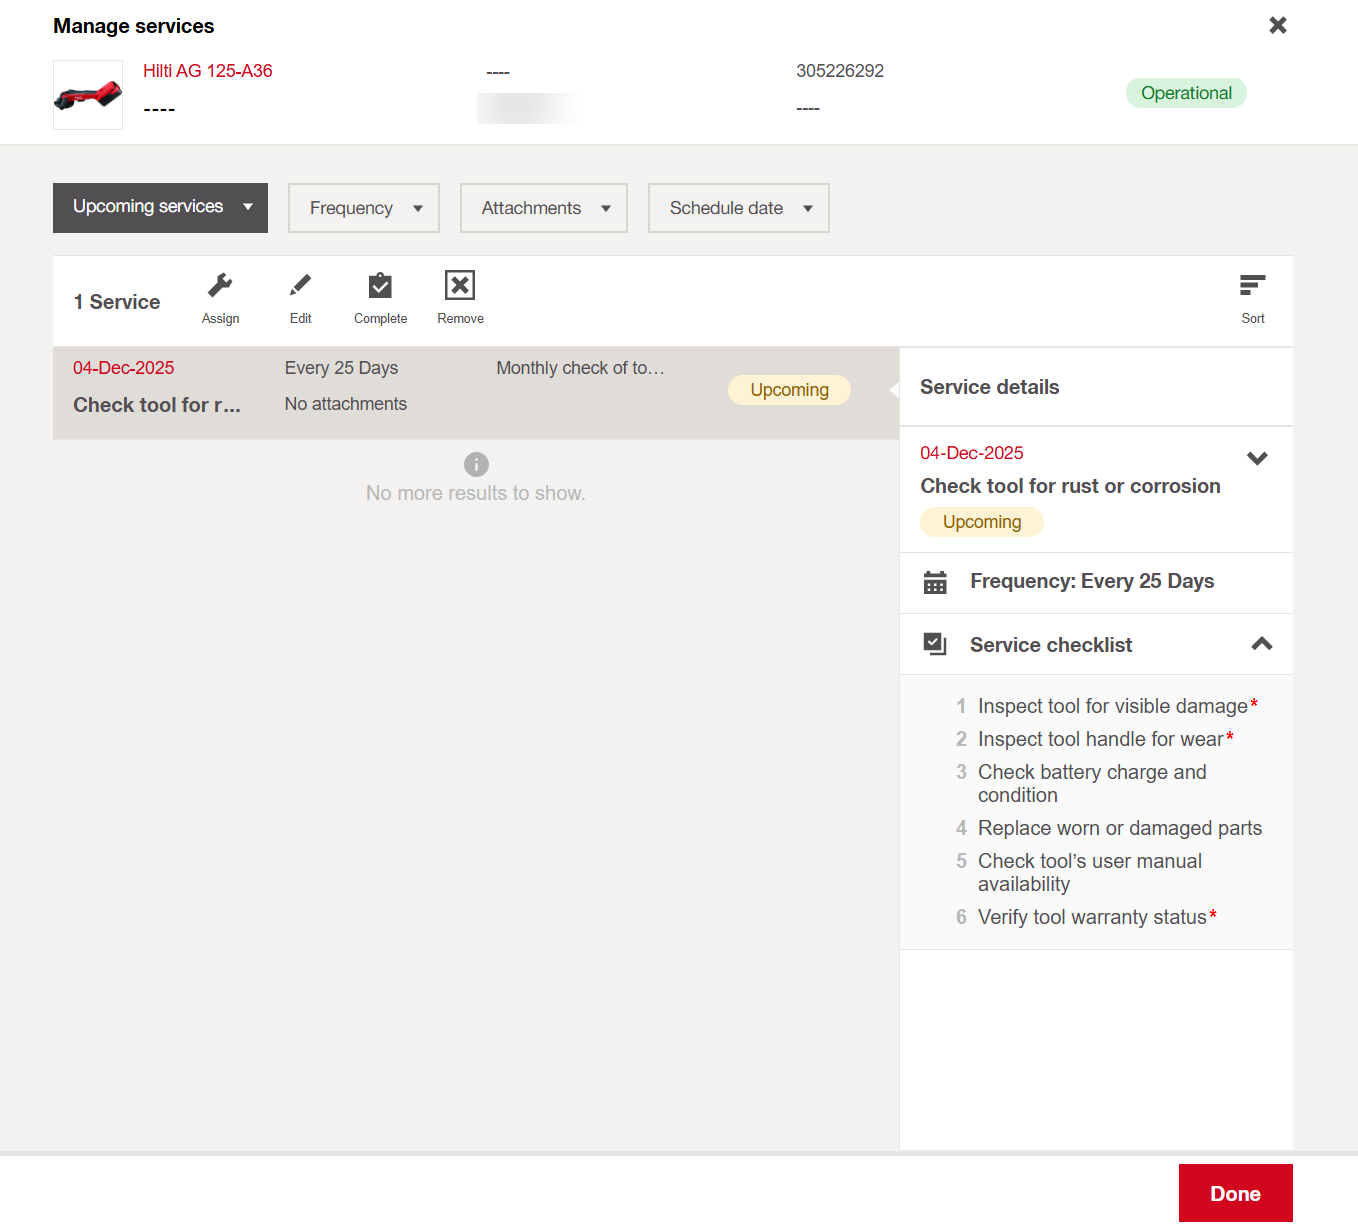This screenshot has width=1358, height=1227.
Task: Click the angle grinder tool thumbnail
Action: pyautogui.click(x=88, y=95)
